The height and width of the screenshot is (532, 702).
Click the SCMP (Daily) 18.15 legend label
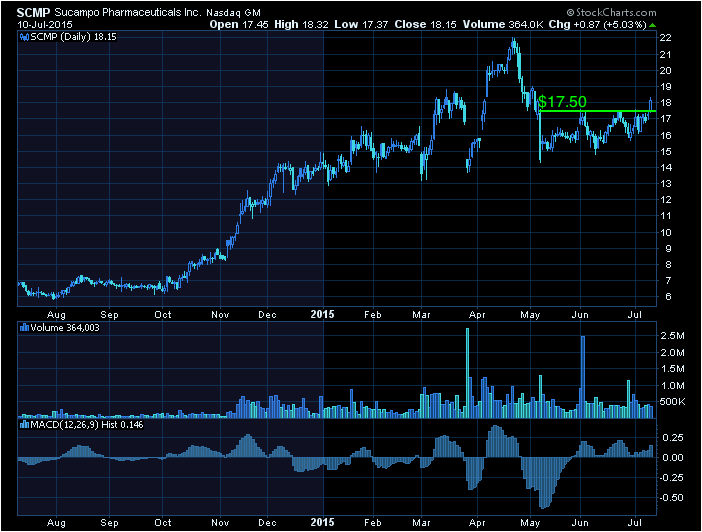73,37
